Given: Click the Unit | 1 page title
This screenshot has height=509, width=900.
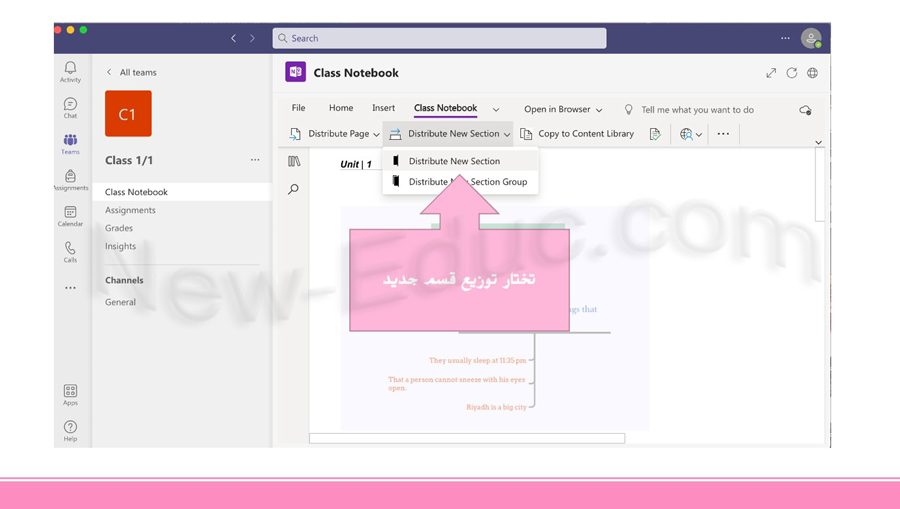Looking at the screenshot, I should coord(356,164).
